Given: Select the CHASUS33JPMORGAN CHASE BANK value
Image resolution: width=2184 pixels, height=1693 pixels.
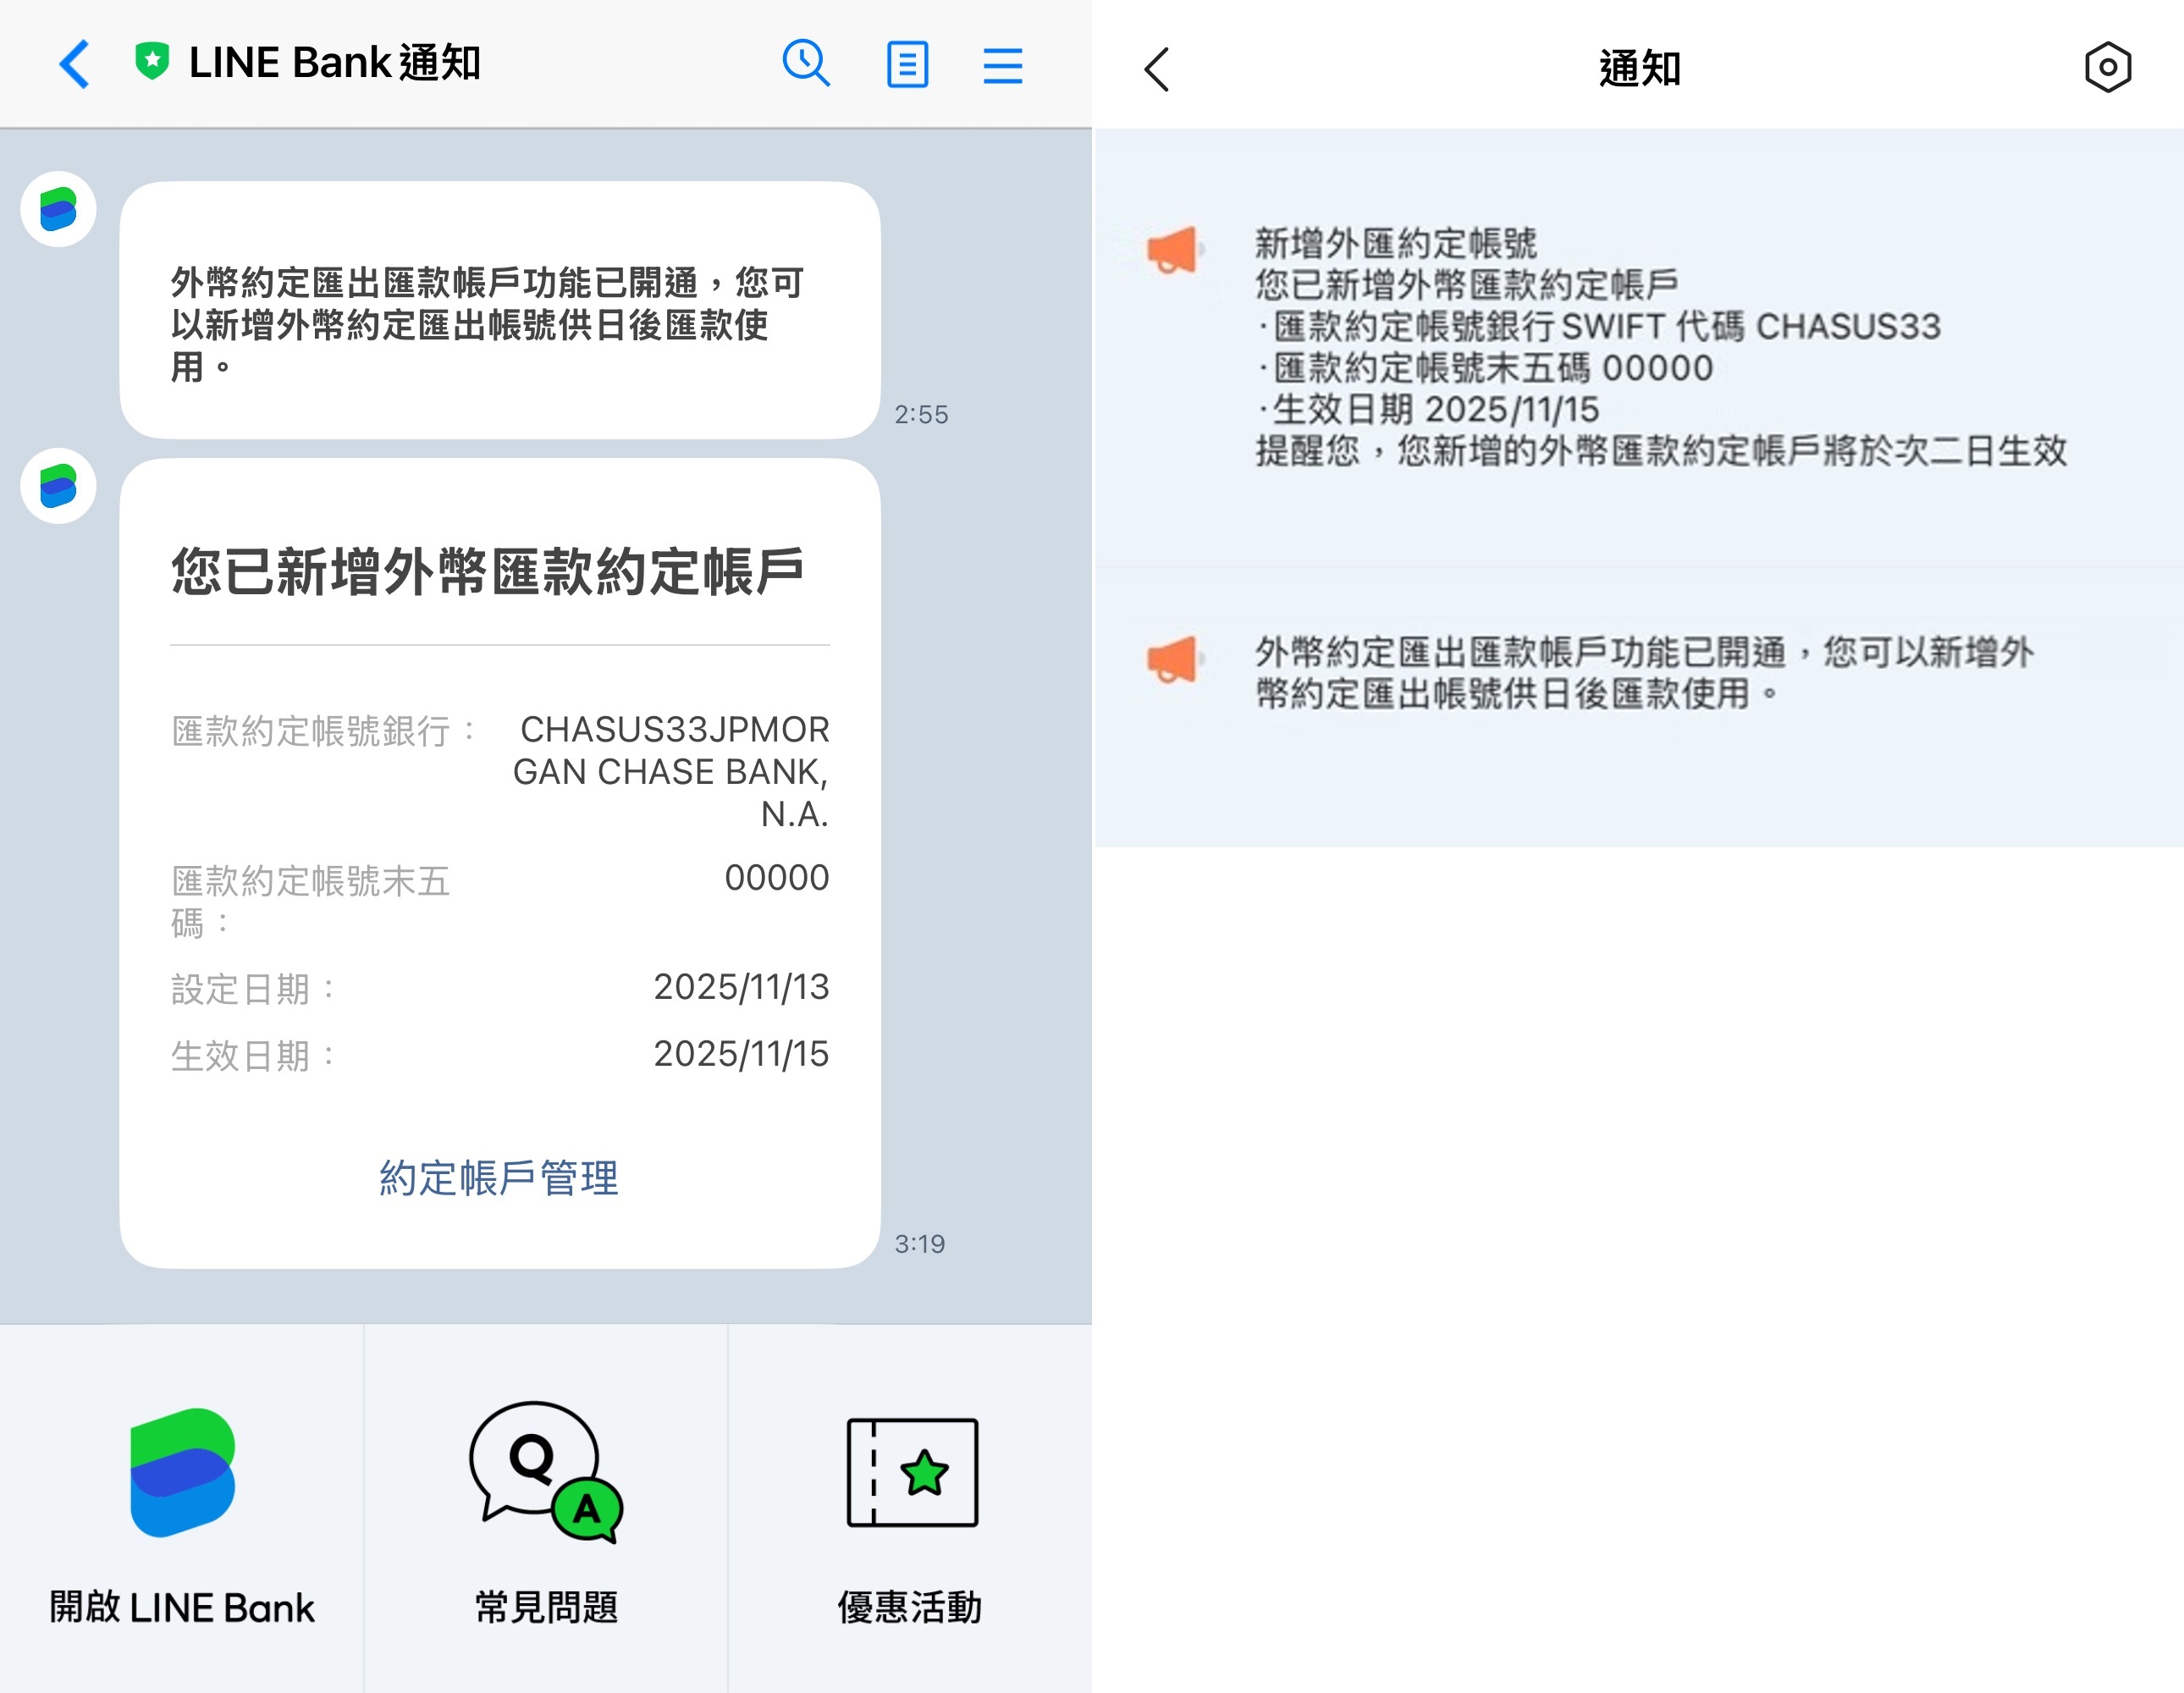Looking at the screenshot, I should (671, 771).
